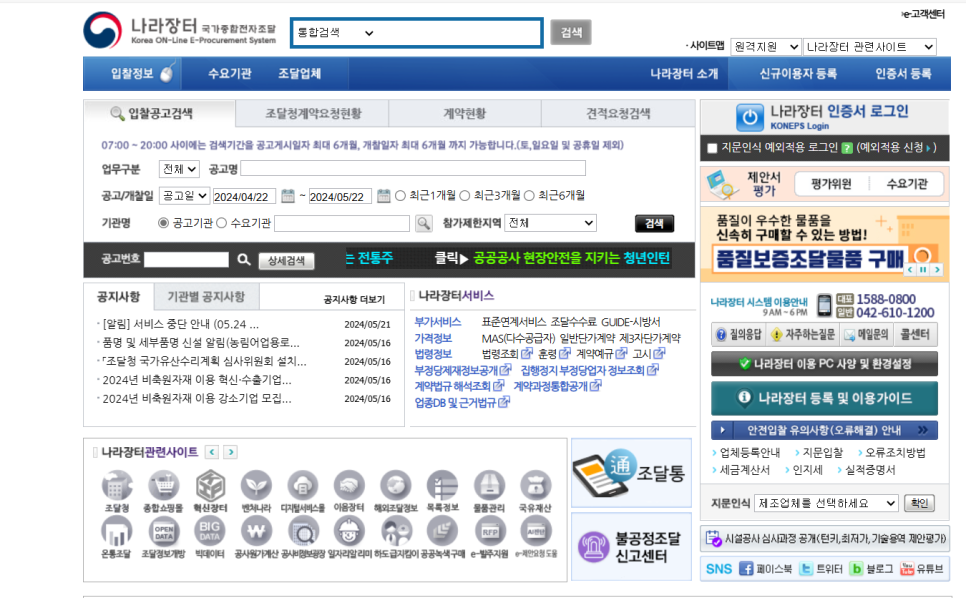Select the 최근1개월 radio button

point(400,196)
